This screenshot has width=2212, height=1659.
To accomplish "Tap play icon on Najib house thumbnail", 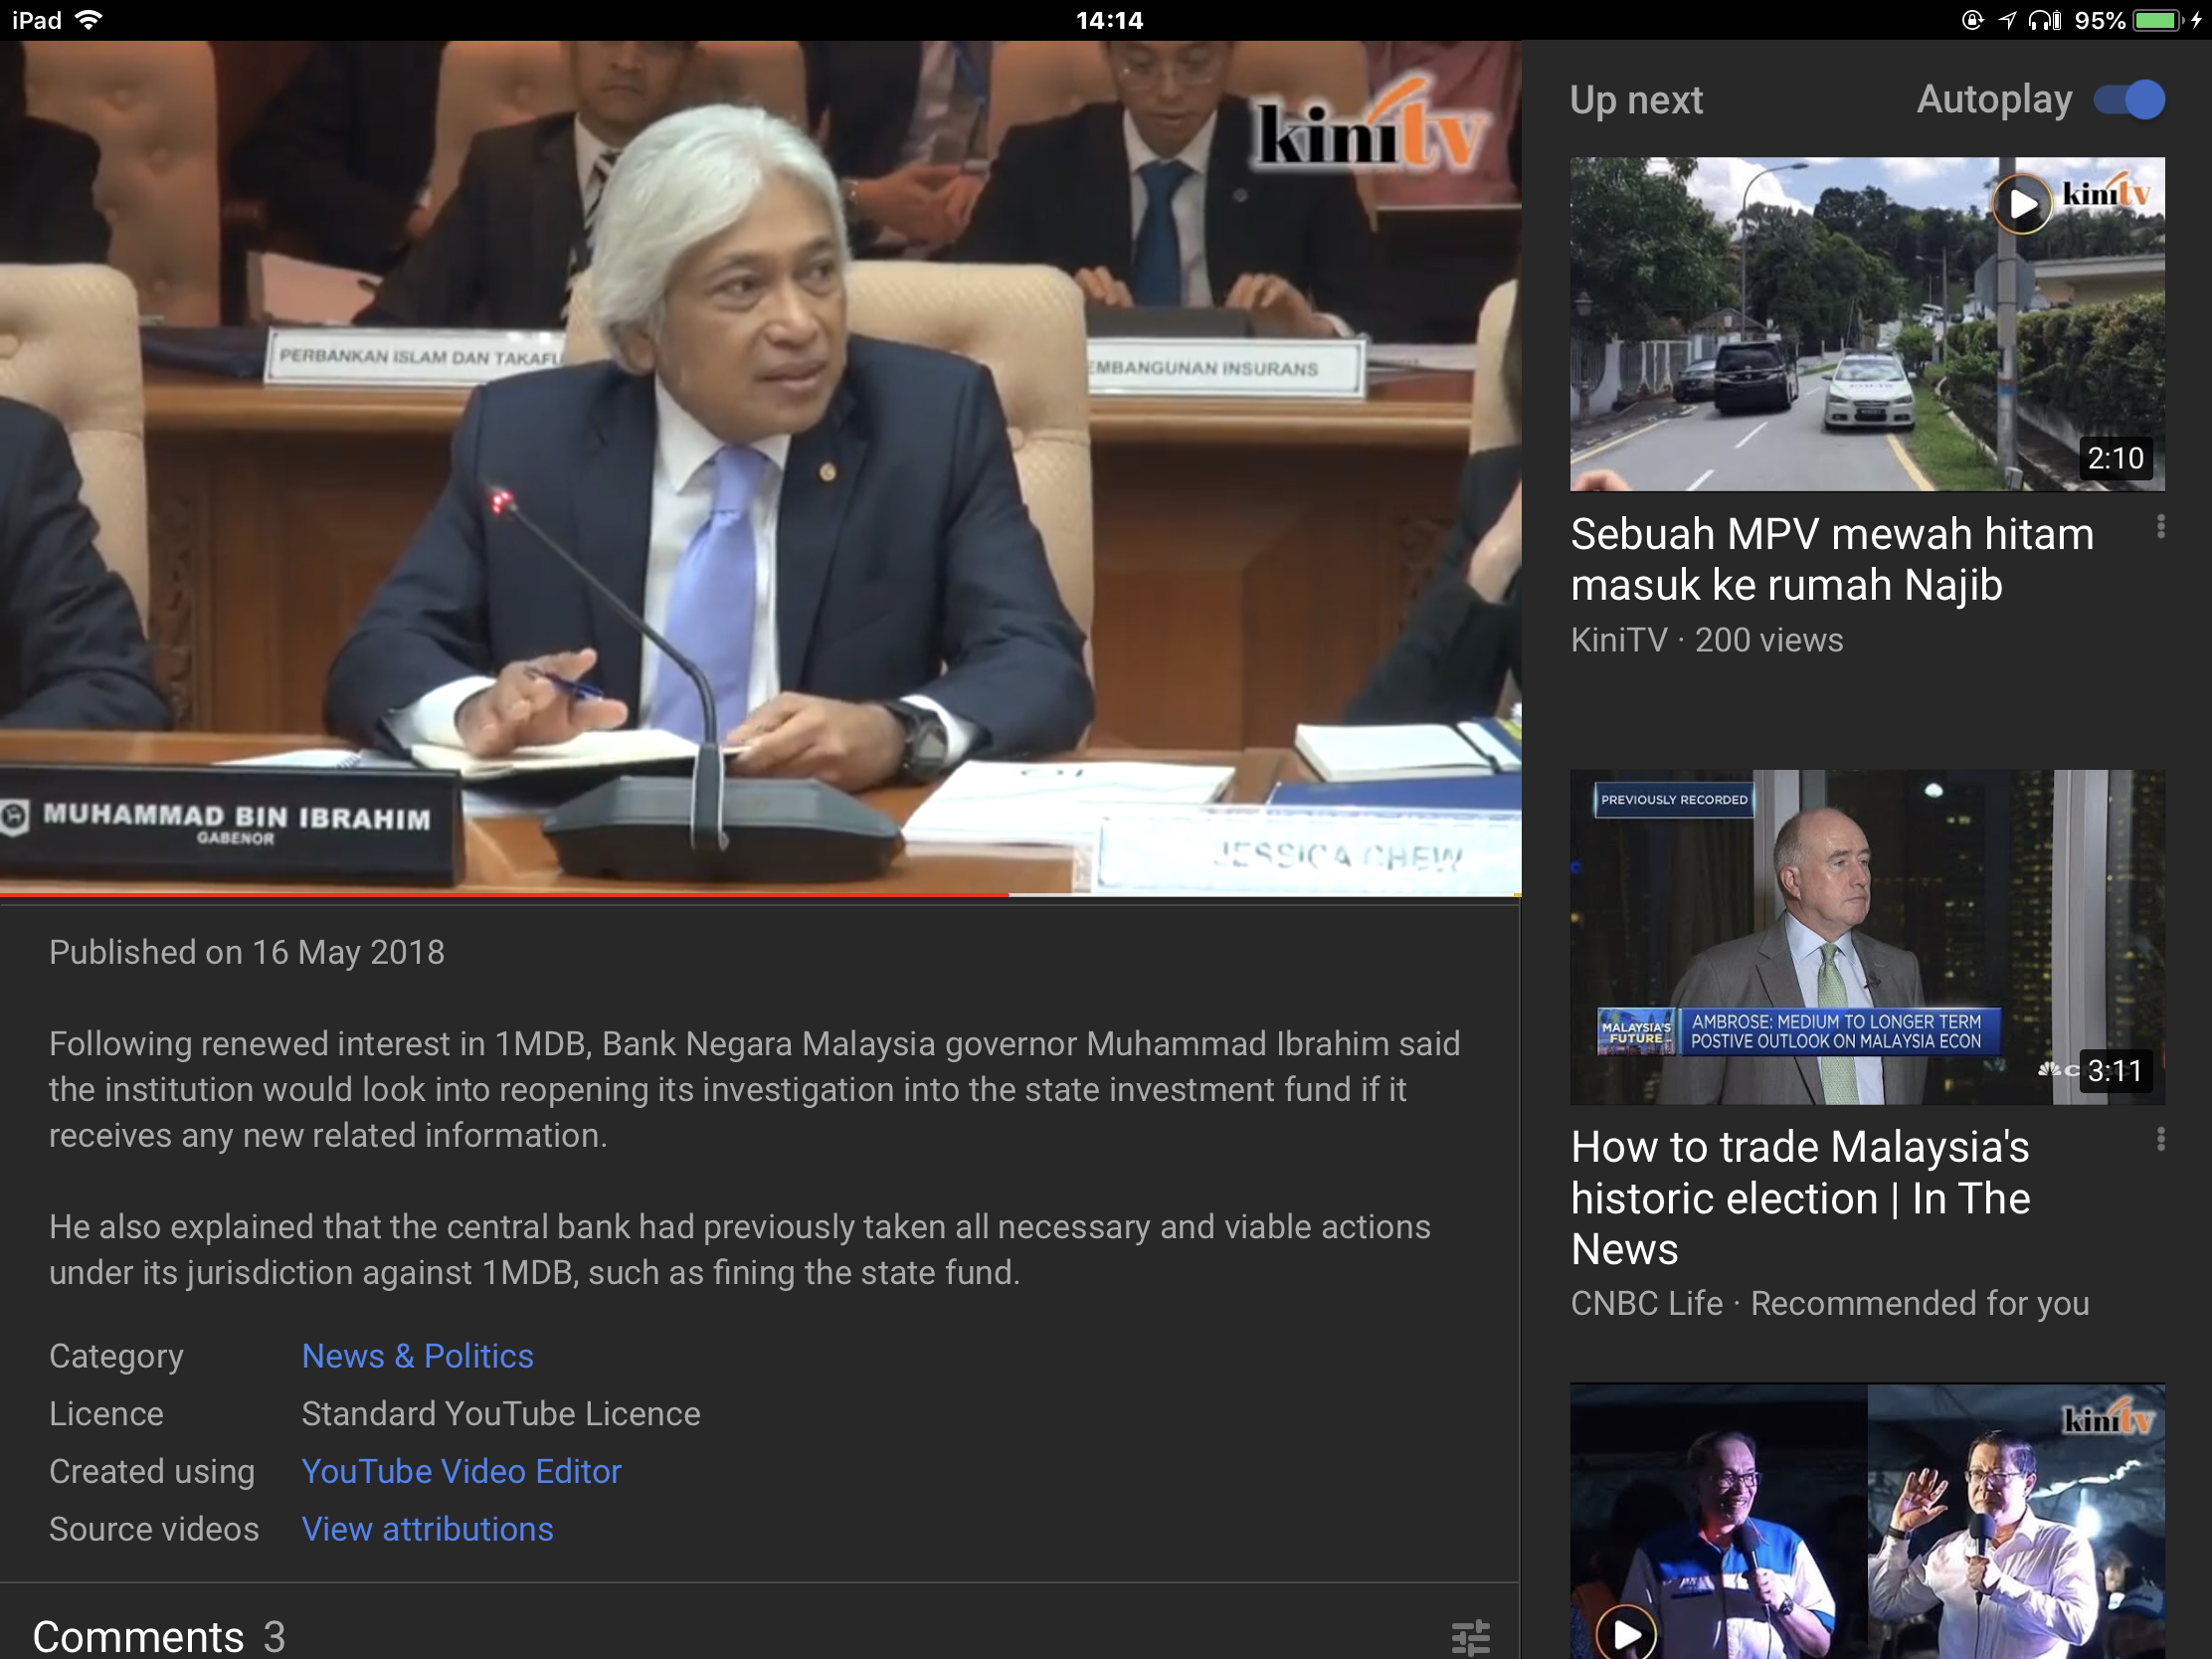I will [x=2022, y=204].
